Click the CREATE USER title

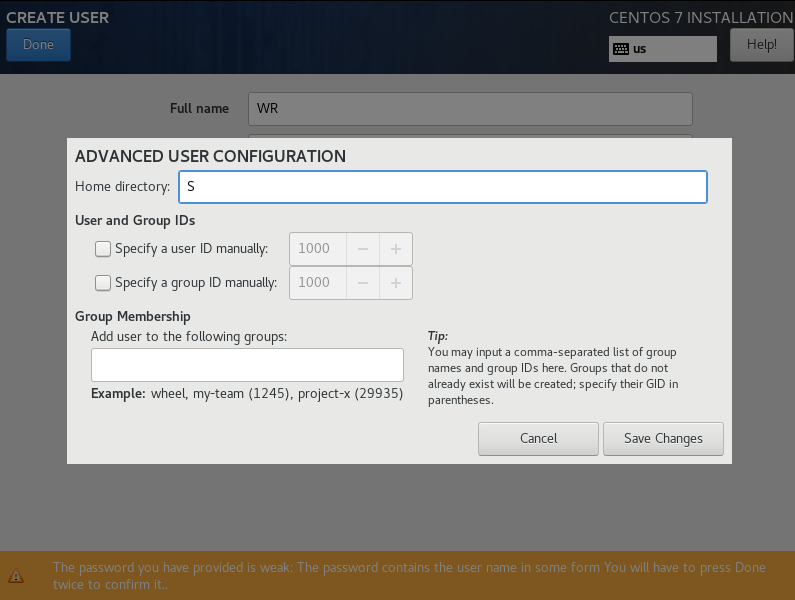(x=57, y=18)
